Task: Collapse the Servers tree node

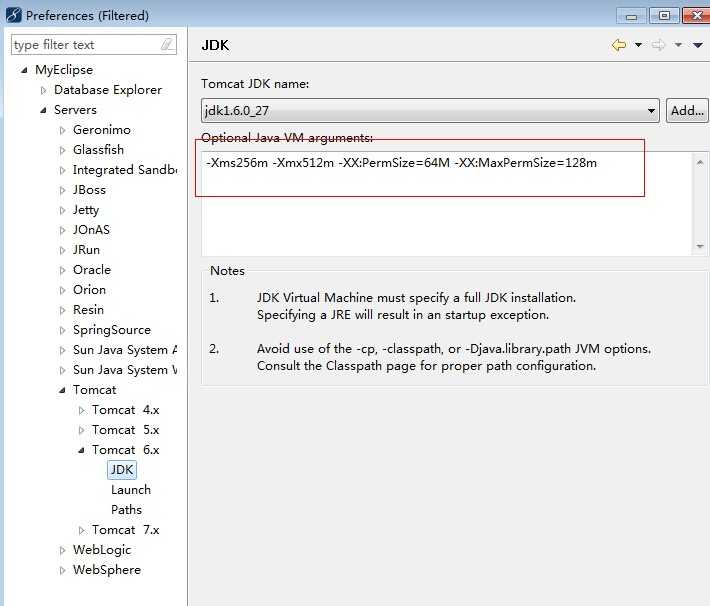Action: pos(43,110)
